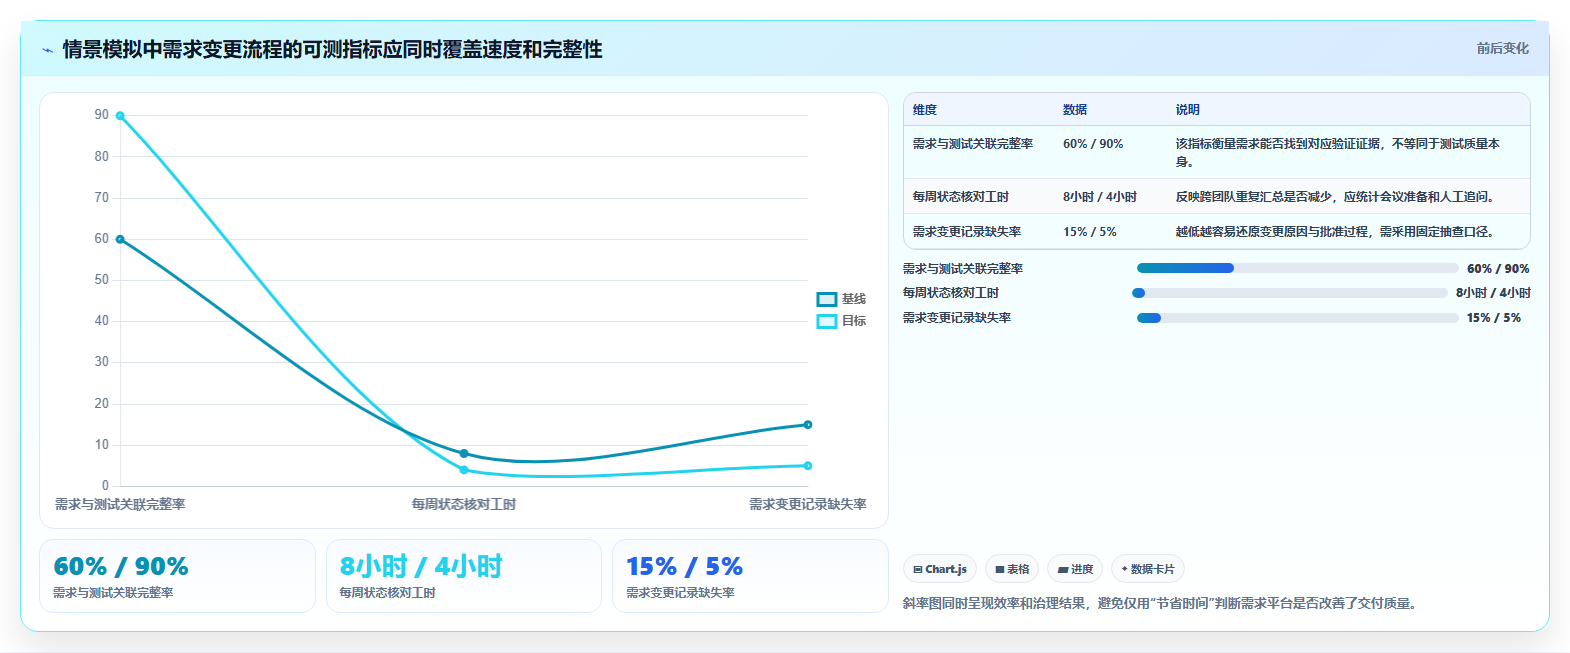Viewport: 1570px width, 653px height.
Task: Click the table description starting 越低越容易还原
Action: click(x=1336, y=232)
